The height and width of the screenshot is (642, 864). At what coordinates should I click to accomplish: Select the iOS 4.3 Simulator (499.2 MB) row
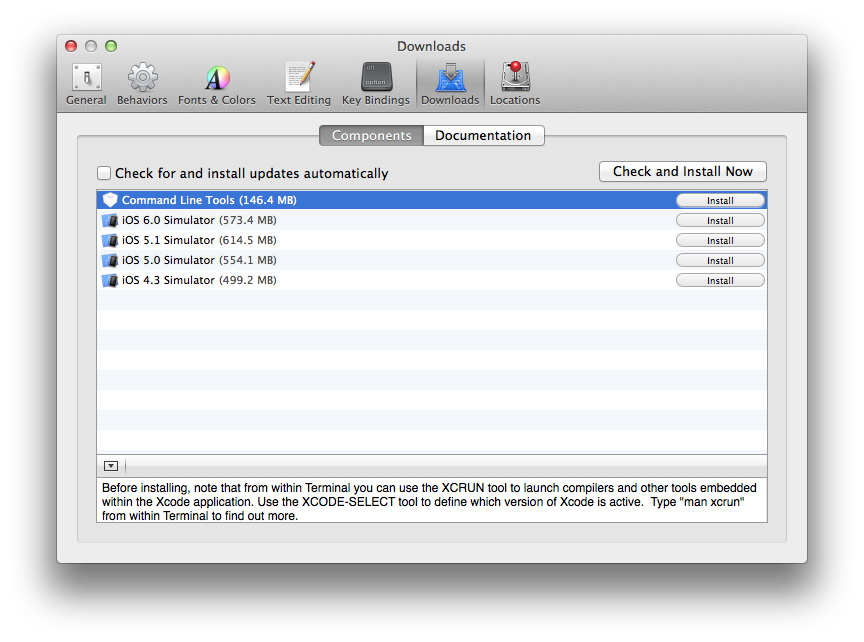432,280
